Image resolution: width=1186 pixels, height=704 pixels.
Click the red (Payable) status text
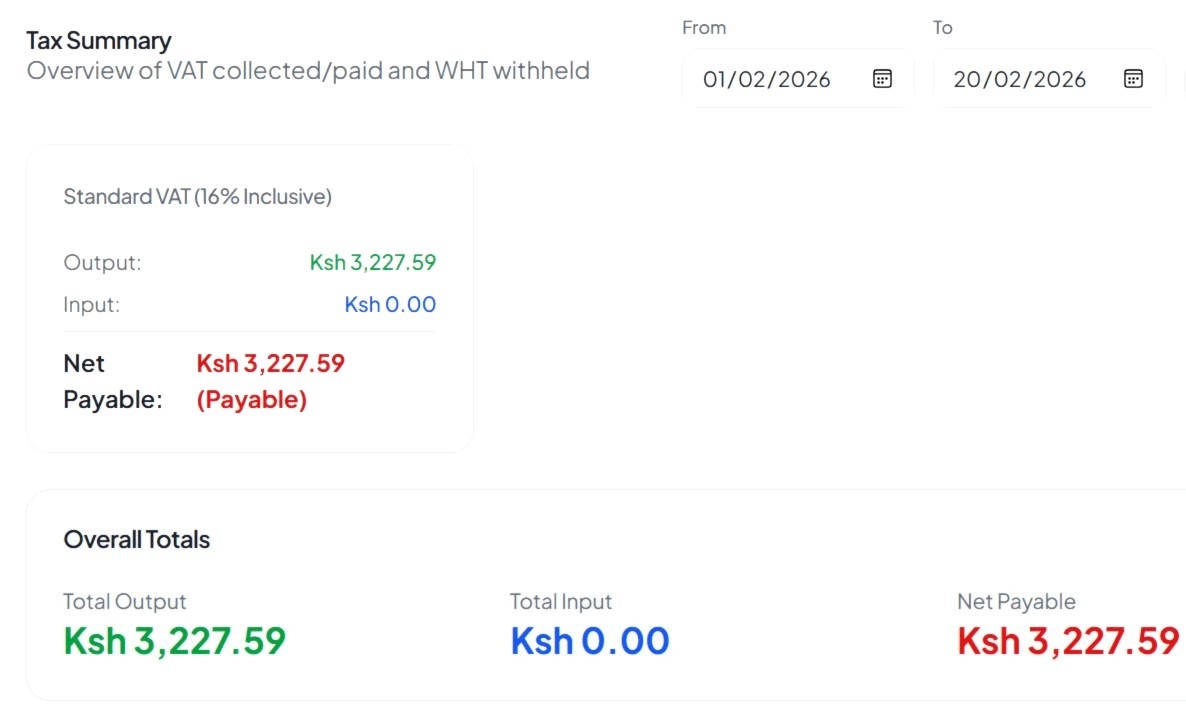coord(252,399)
